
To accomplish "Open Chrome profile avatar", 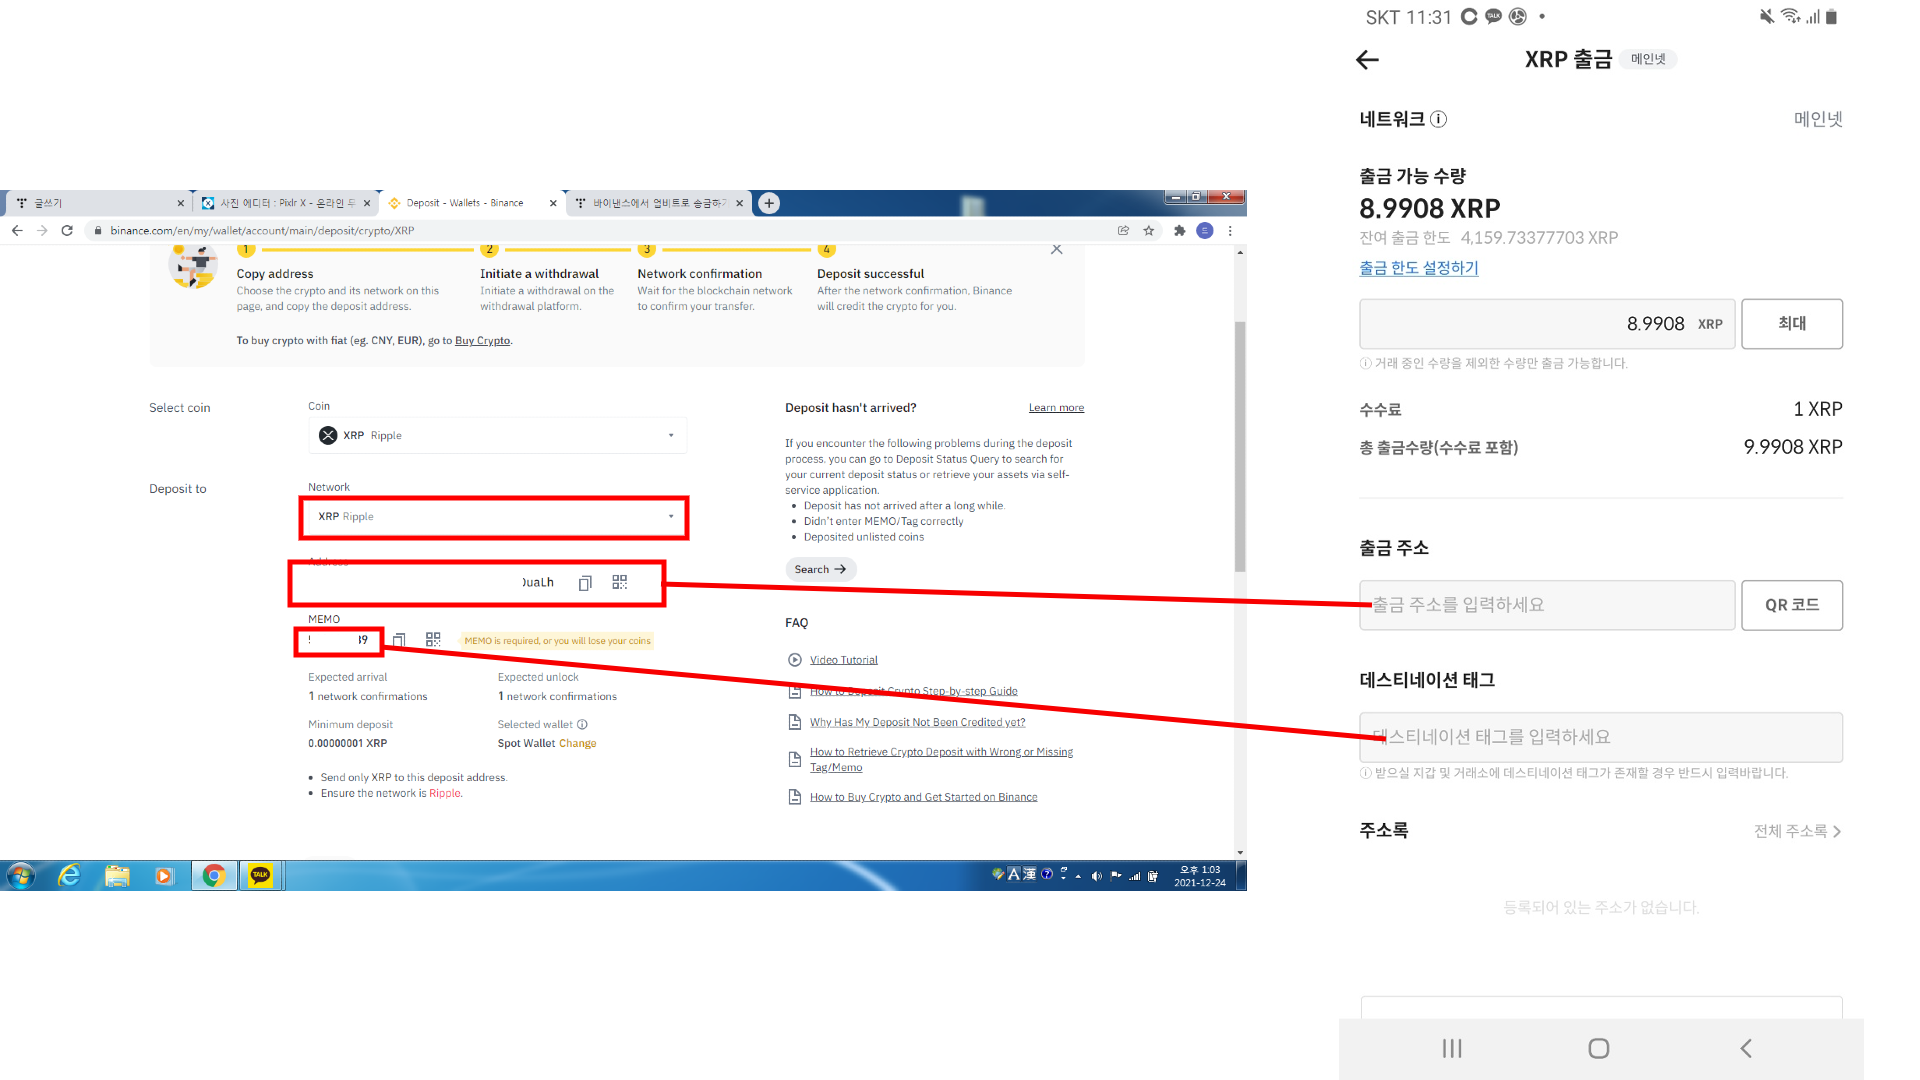I will tap(1205, 230).
